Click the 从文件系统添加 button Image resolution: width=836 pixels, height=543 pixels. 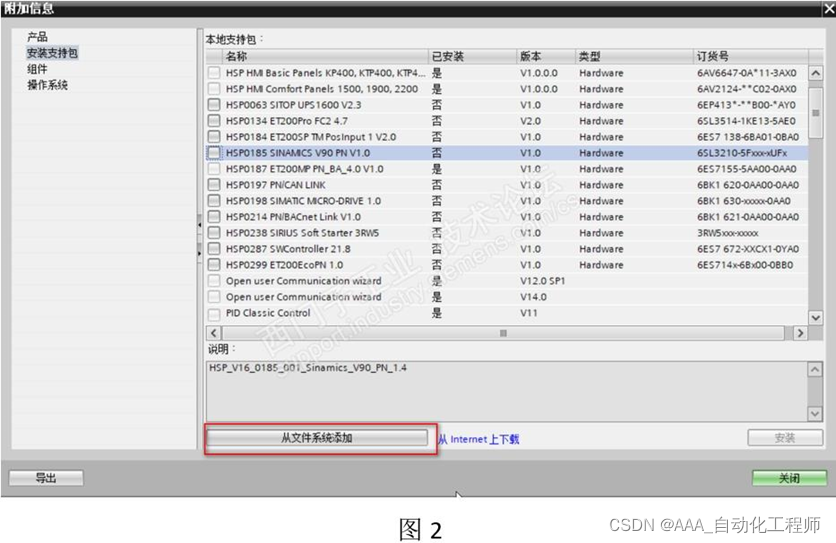point(317,438)
